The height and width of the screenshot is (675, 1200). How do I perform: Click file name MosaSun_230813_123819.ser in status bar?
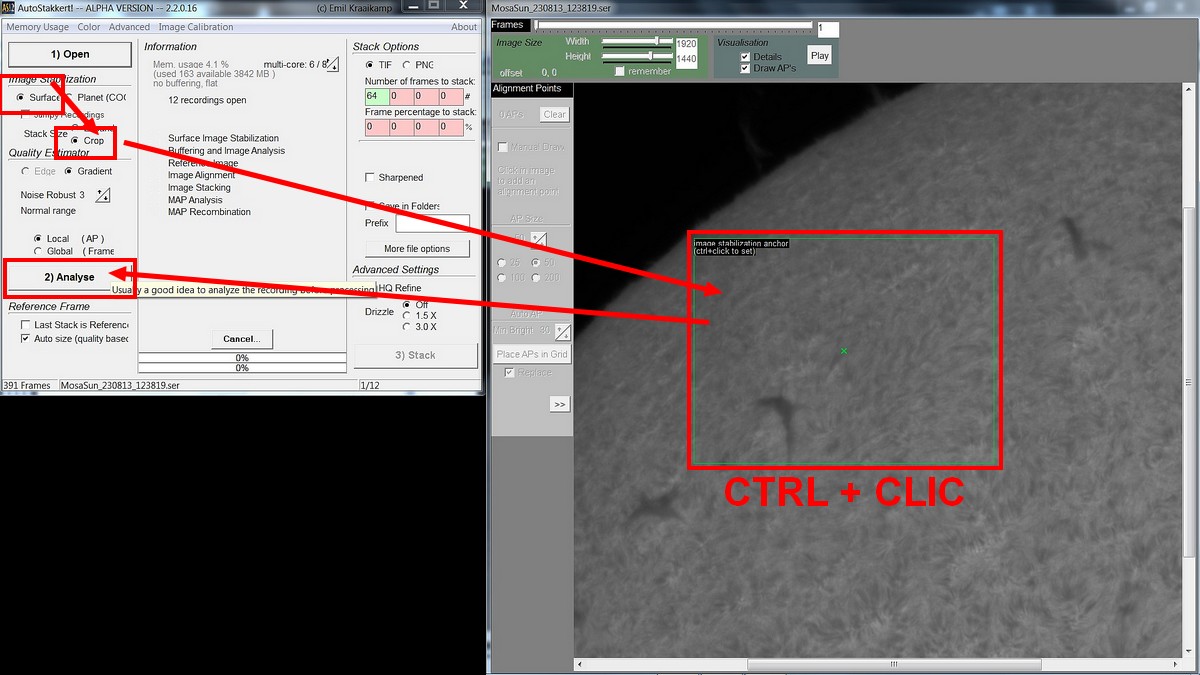coord(120,385)
